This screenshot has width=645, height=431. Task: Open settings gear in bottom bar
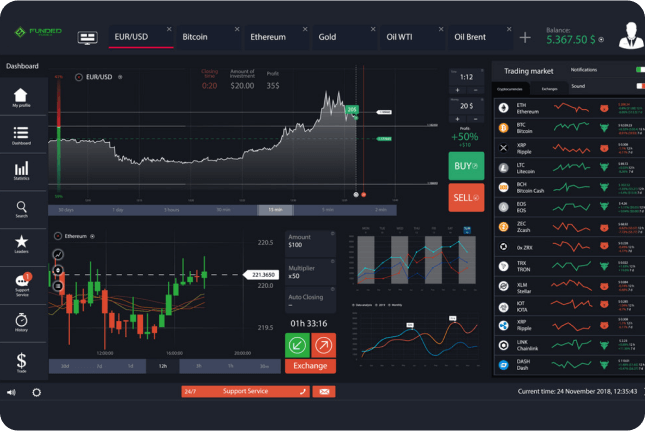click(x=37, y=392)
